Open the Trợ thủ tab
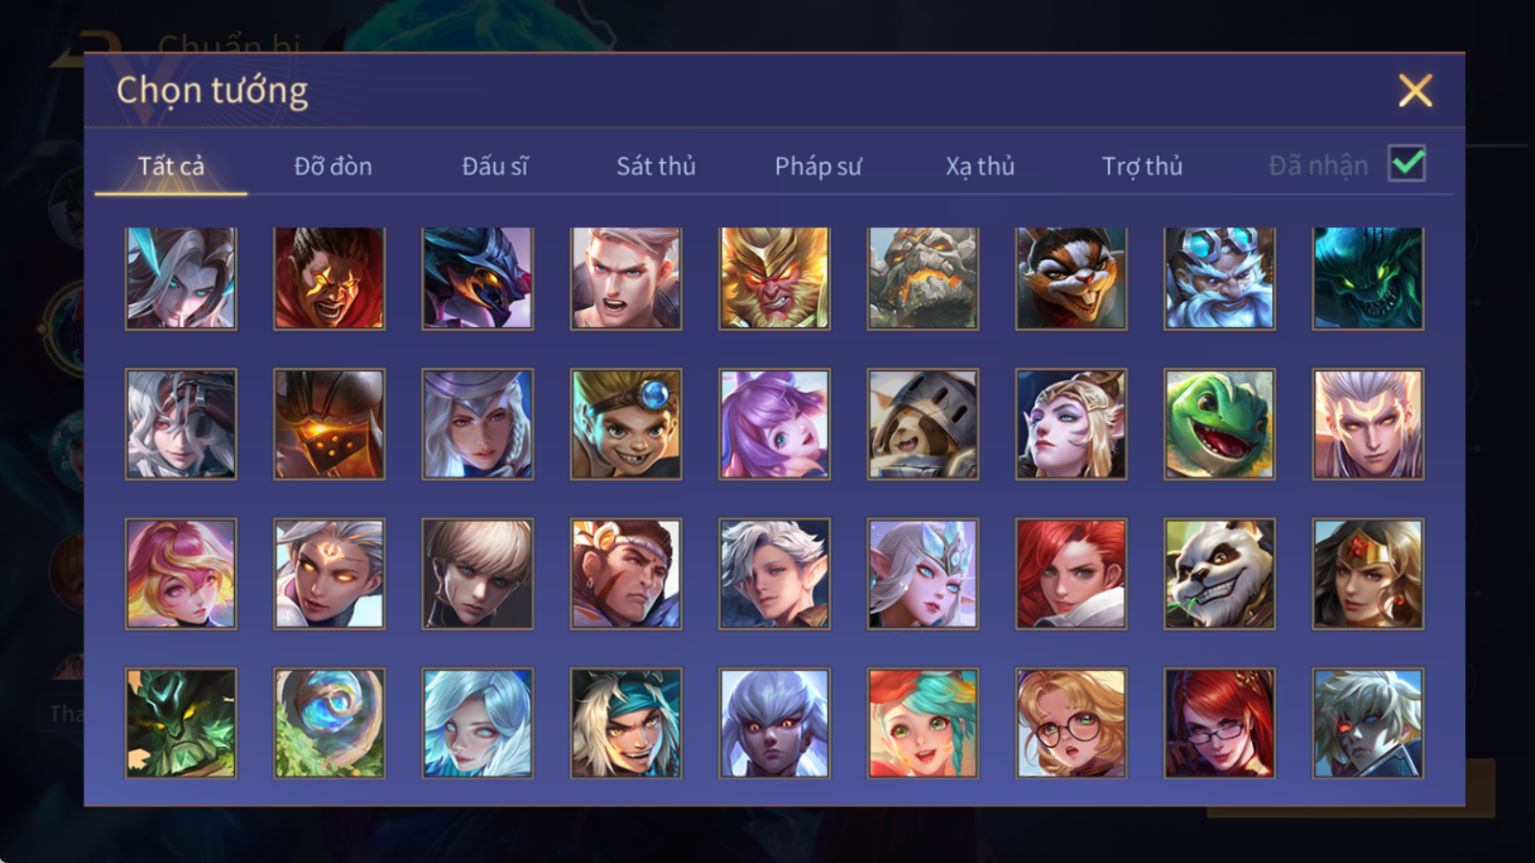Viewport: 1535px width, 863px height. point(1142,166)
